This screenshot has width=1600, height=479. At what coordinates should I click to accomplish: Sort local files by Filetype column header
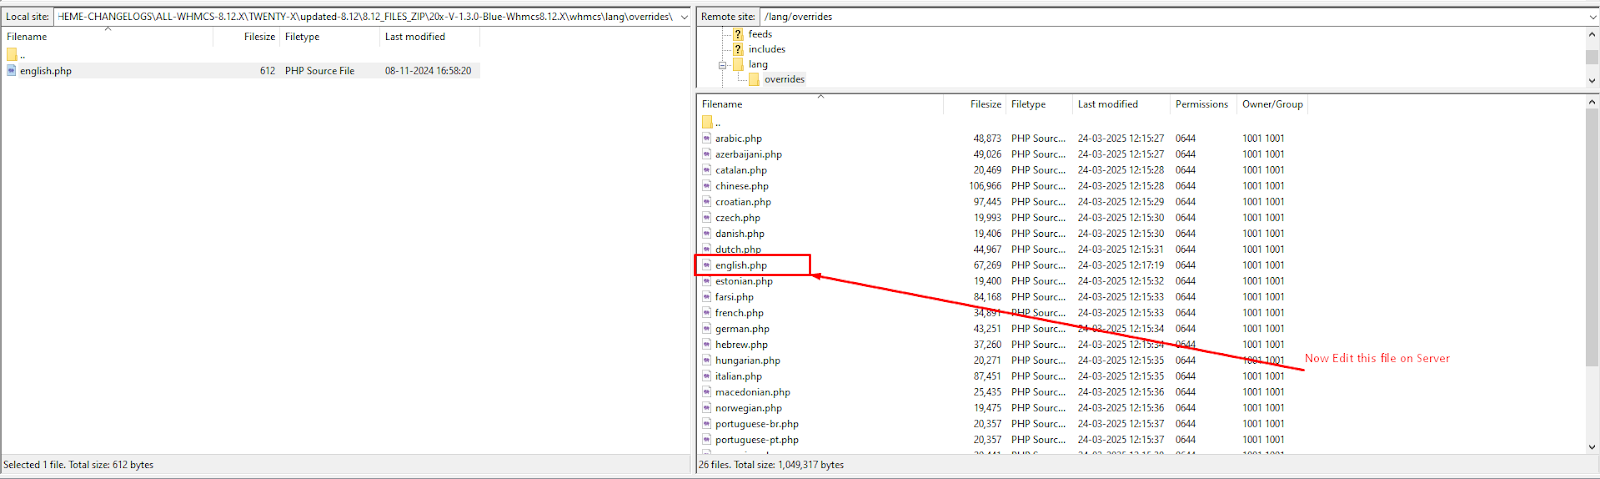pos(302,37)
